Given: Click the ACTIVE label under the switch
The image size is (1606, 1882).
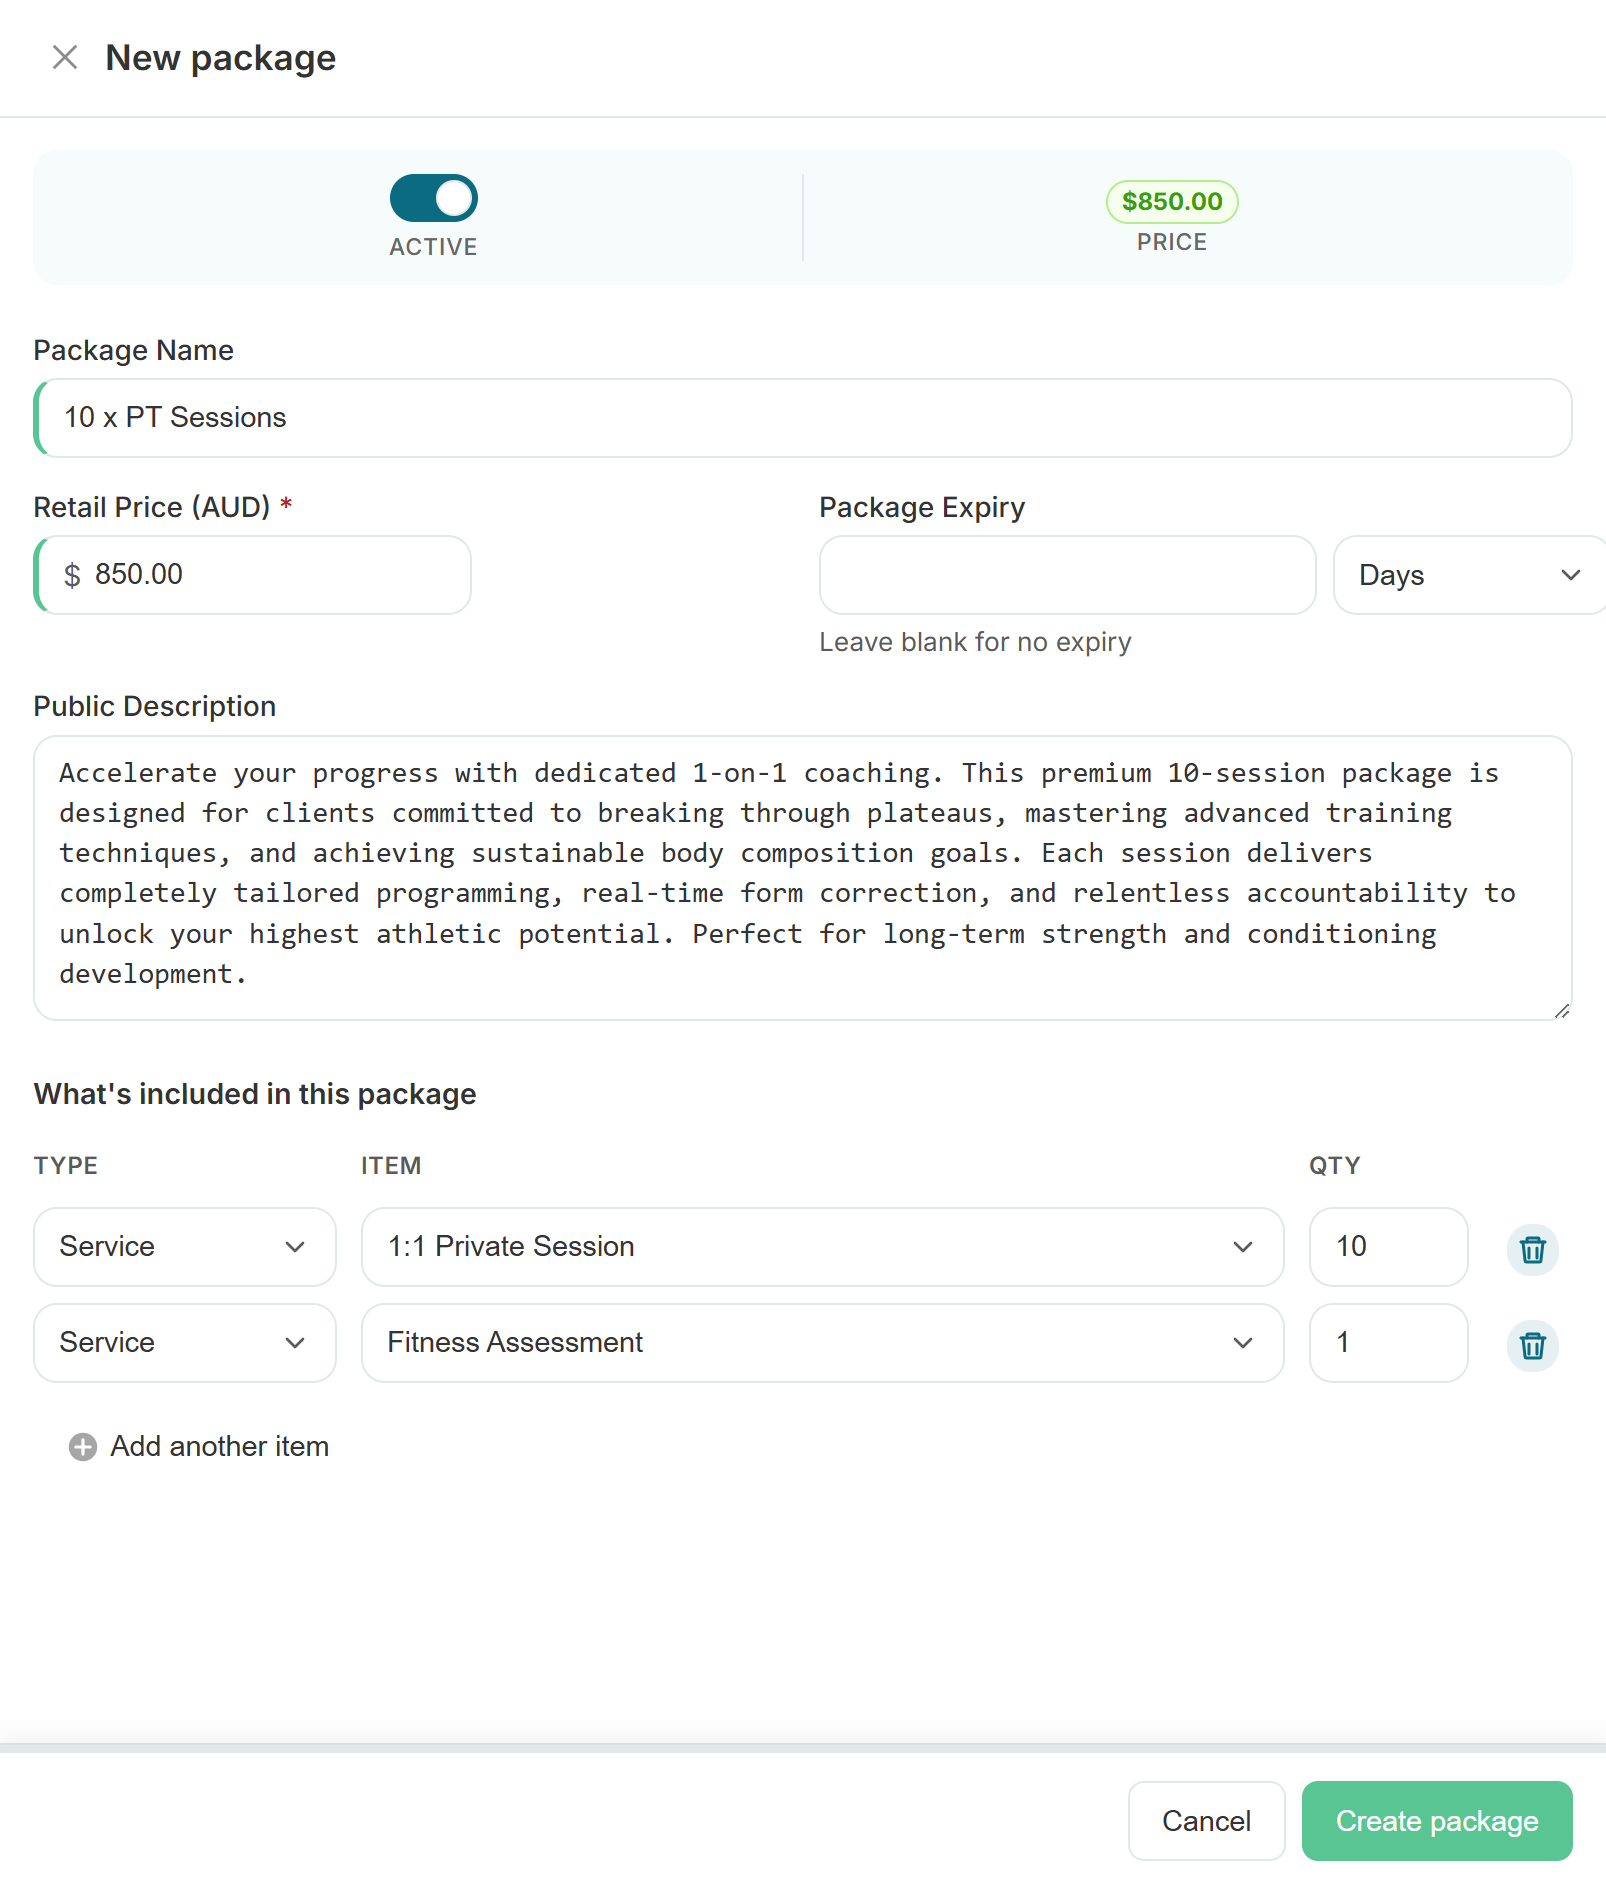Looking at the screenshot, I should tap(433, 247).
